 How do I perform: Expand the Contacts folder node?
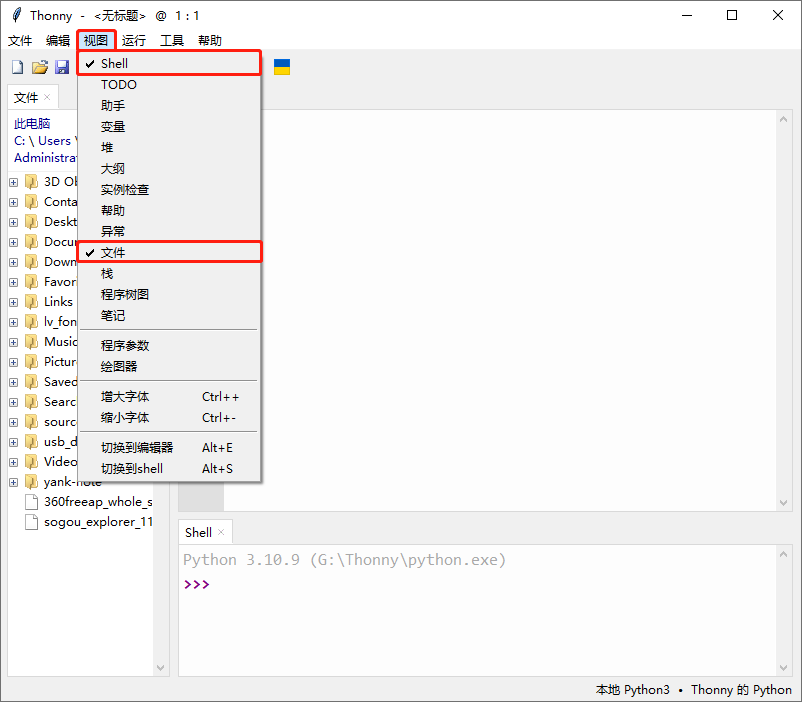coord(14,202)
